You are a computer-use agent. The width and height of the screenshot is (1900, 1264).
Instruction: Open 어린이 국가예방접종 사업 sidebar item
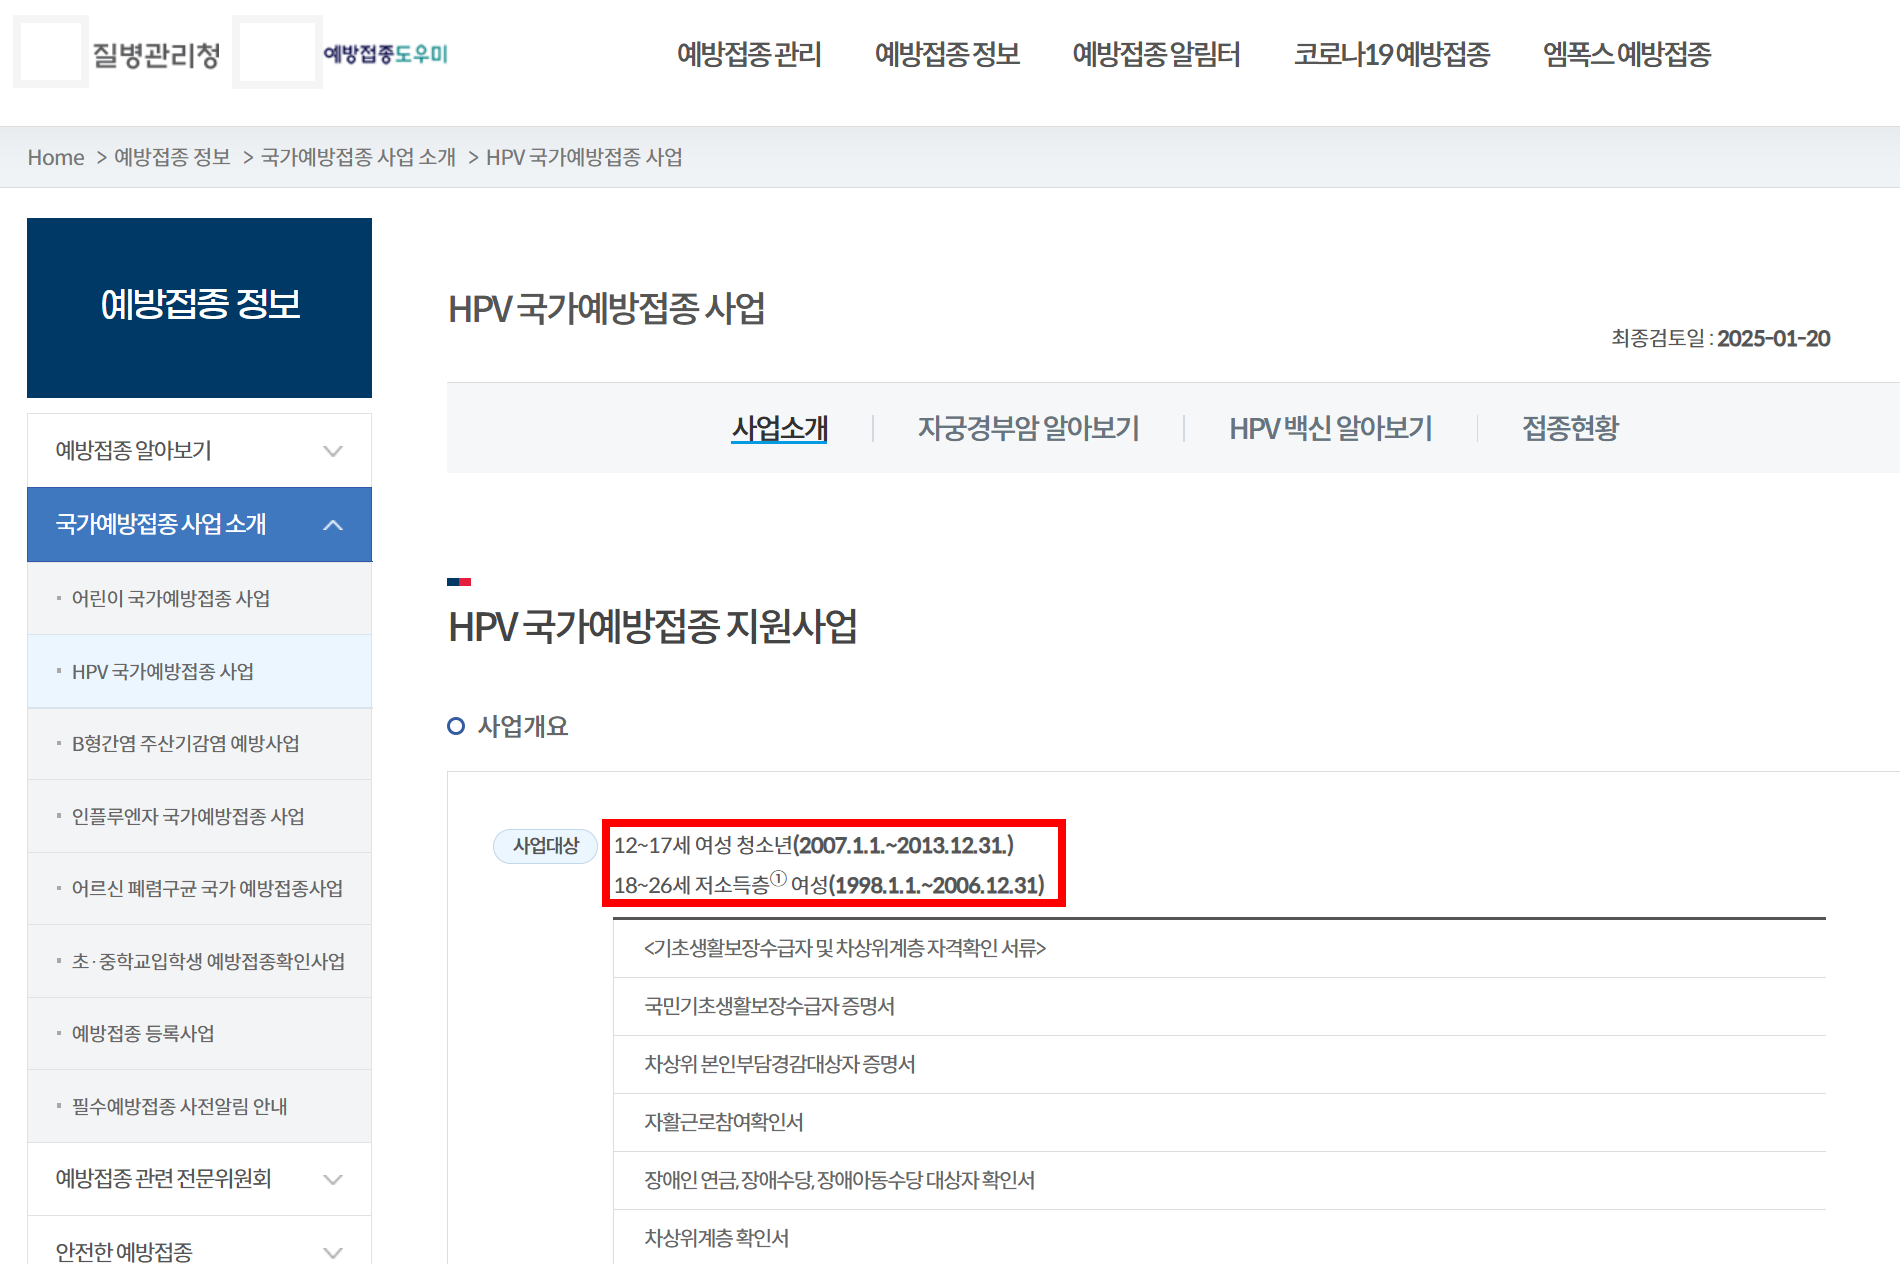coord(199,598)
